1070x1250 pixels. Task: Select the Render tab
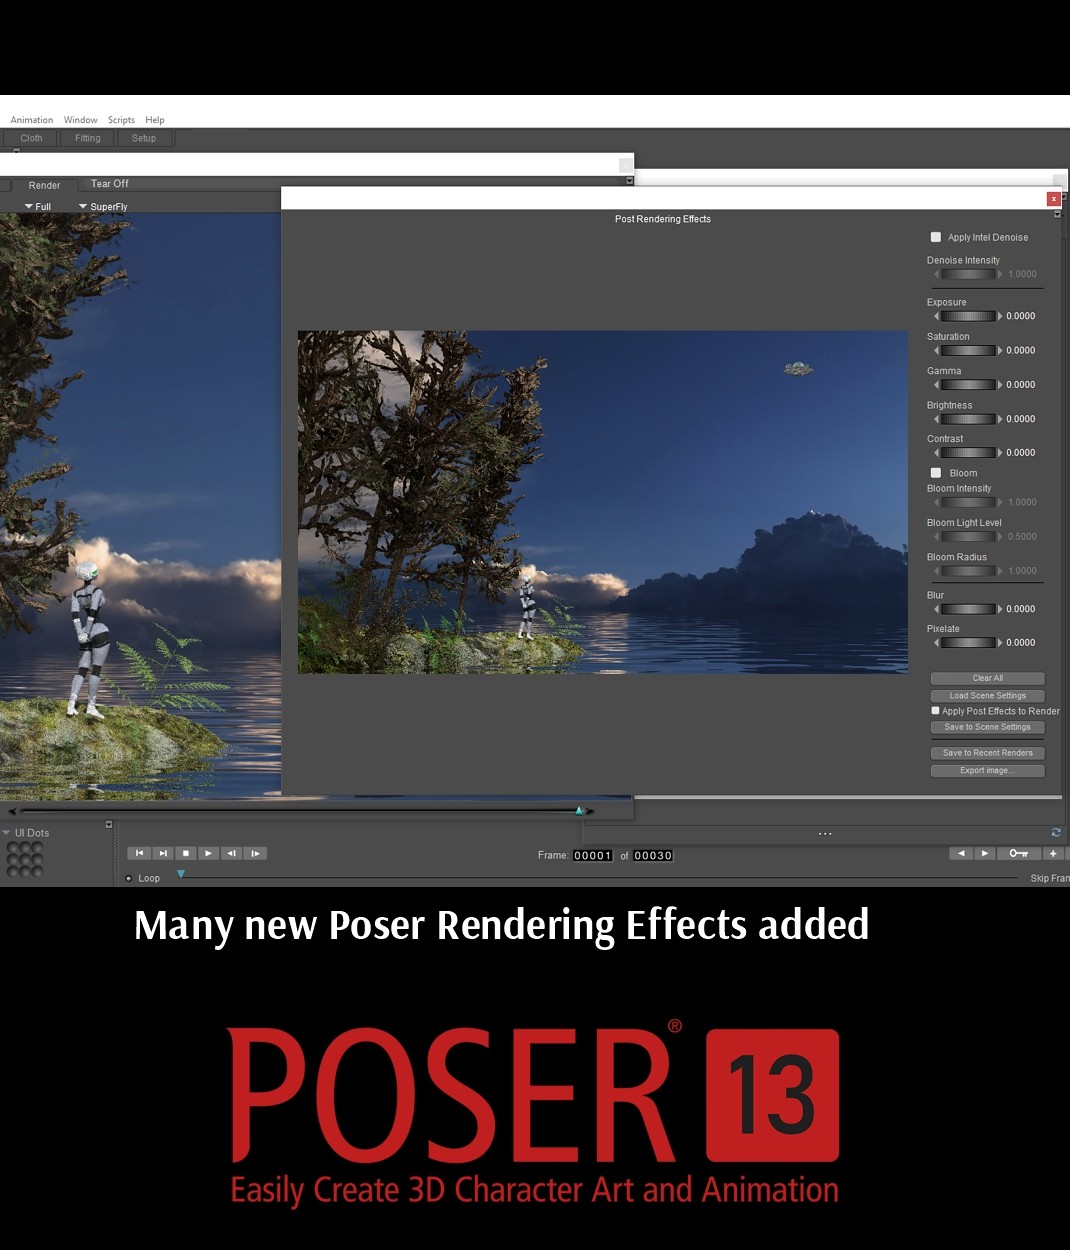[44, 185]
